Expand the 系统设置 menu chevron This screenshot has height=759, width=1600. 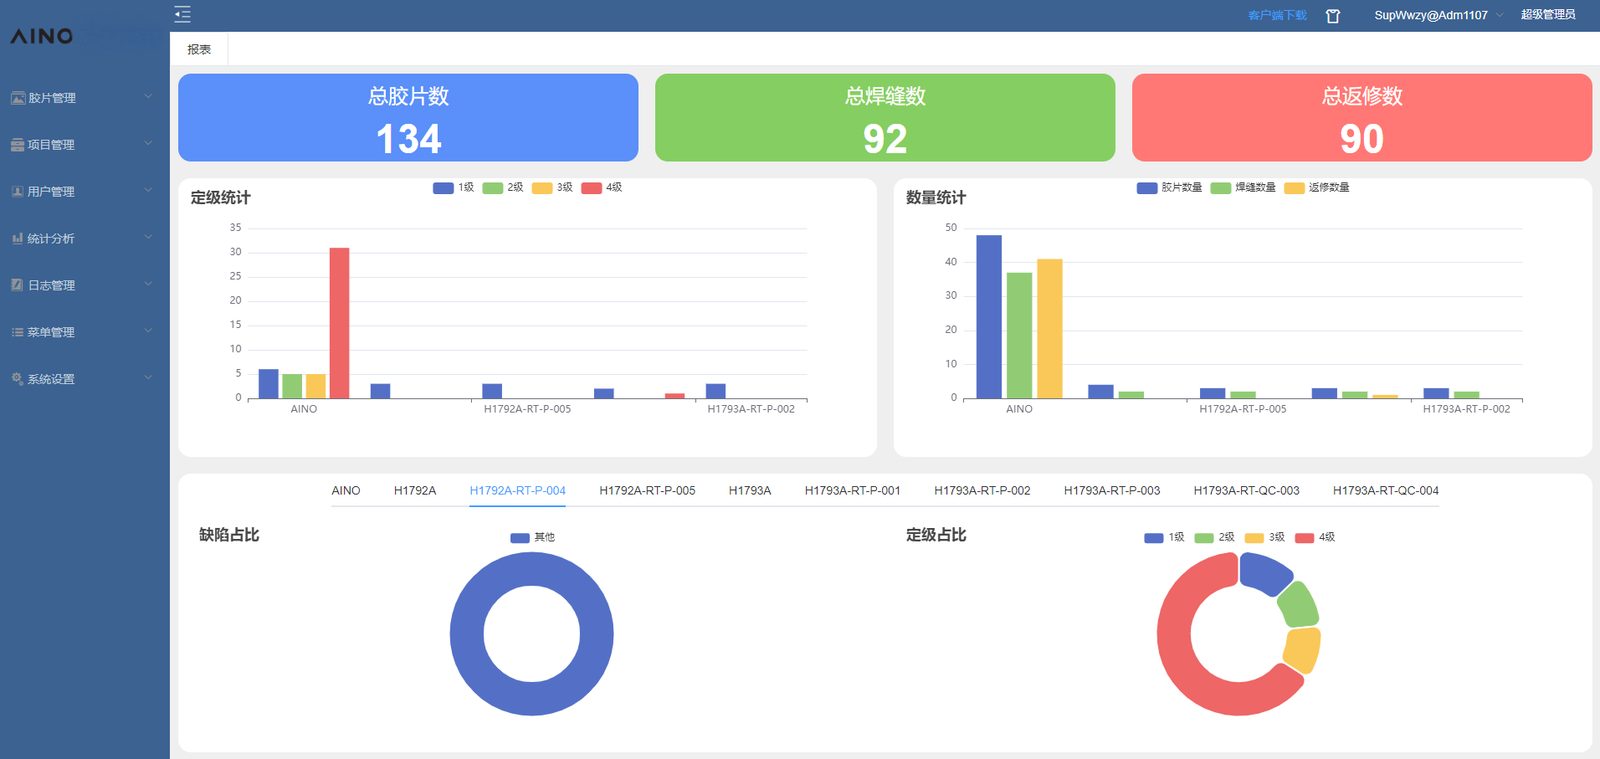148,378
